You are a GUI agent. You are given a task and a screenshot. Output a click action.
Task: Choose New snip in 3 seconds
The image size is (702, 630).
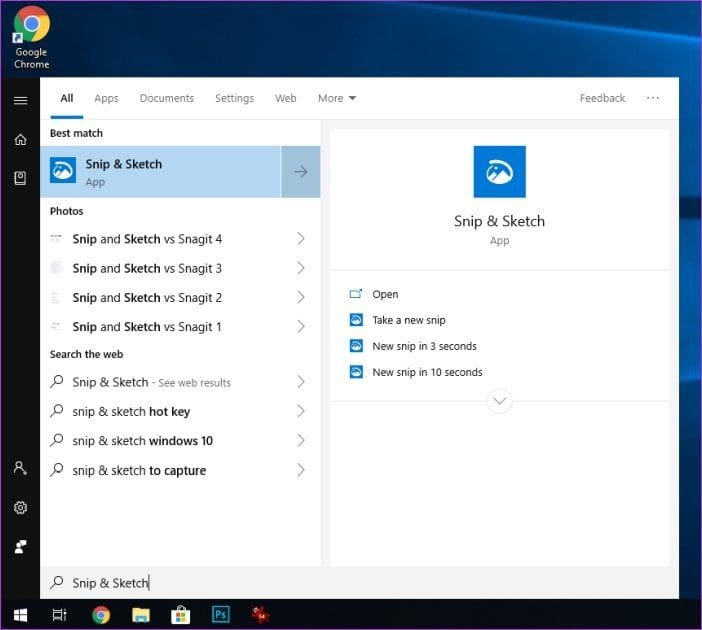click(x=424, y=346)
